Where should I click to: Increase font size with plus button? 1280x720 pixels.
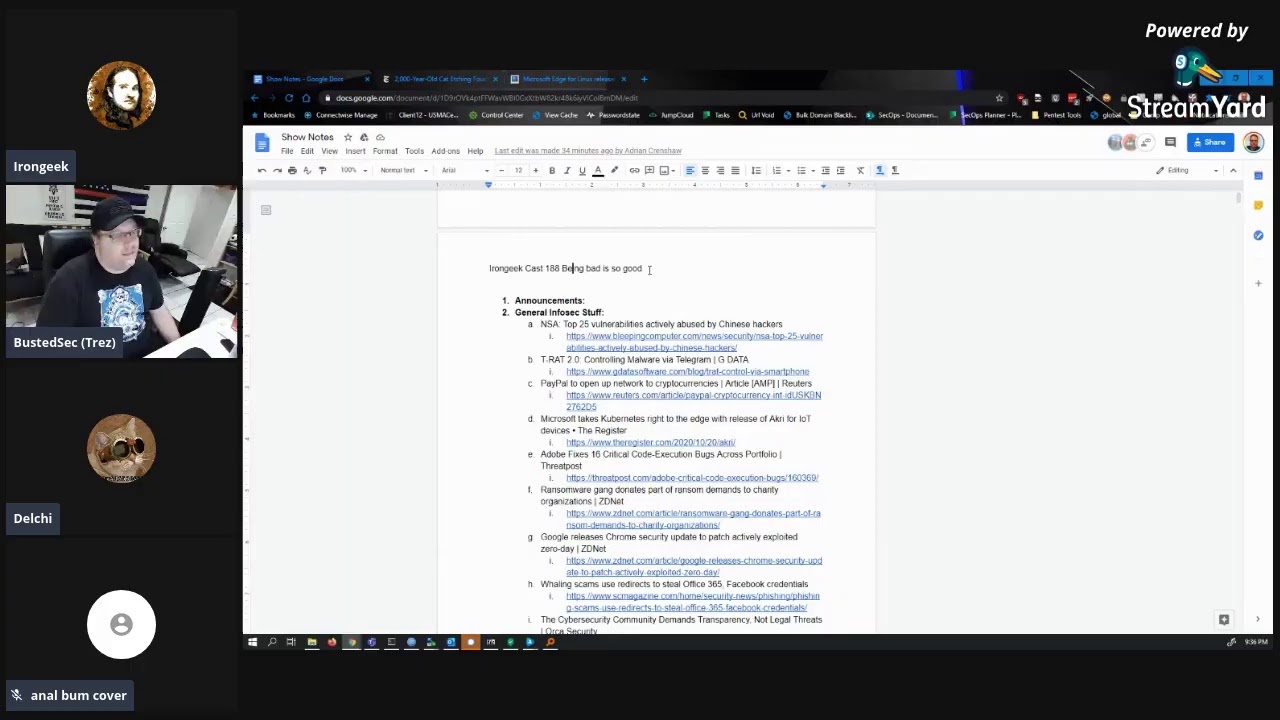click(536, 170)
